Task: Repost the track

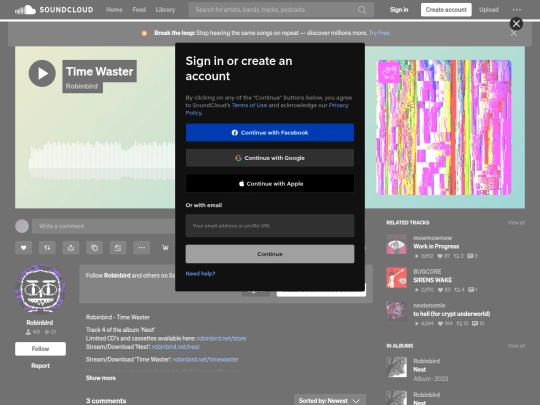Action: [x=47, y=248]
